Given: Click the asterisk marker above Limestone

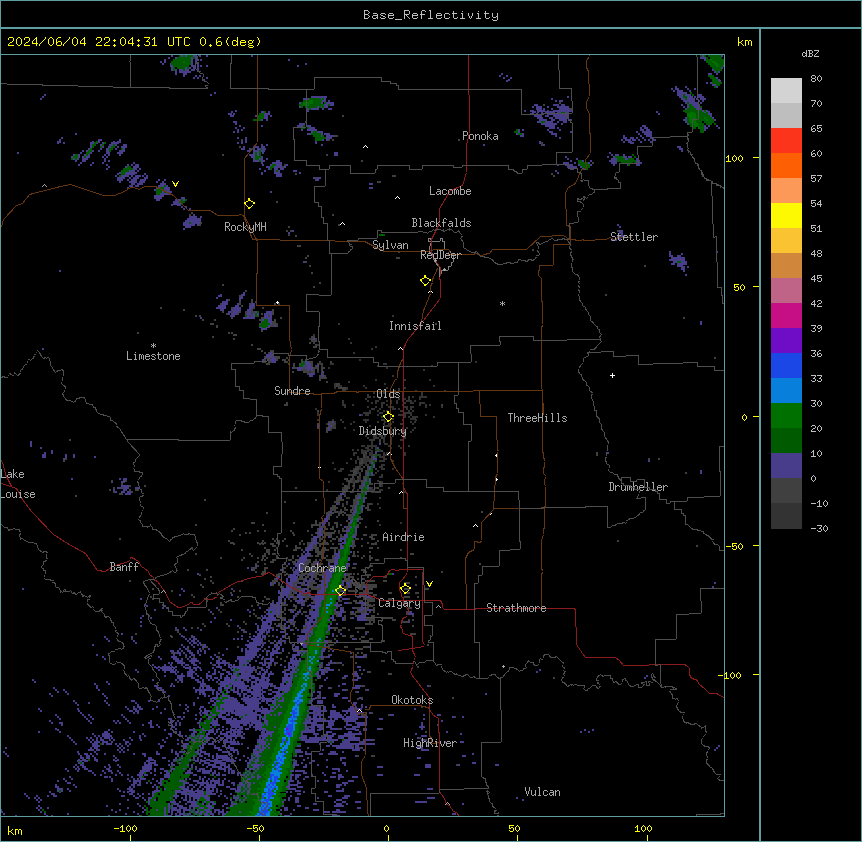Looking at the screenshot, I should 153,346.
